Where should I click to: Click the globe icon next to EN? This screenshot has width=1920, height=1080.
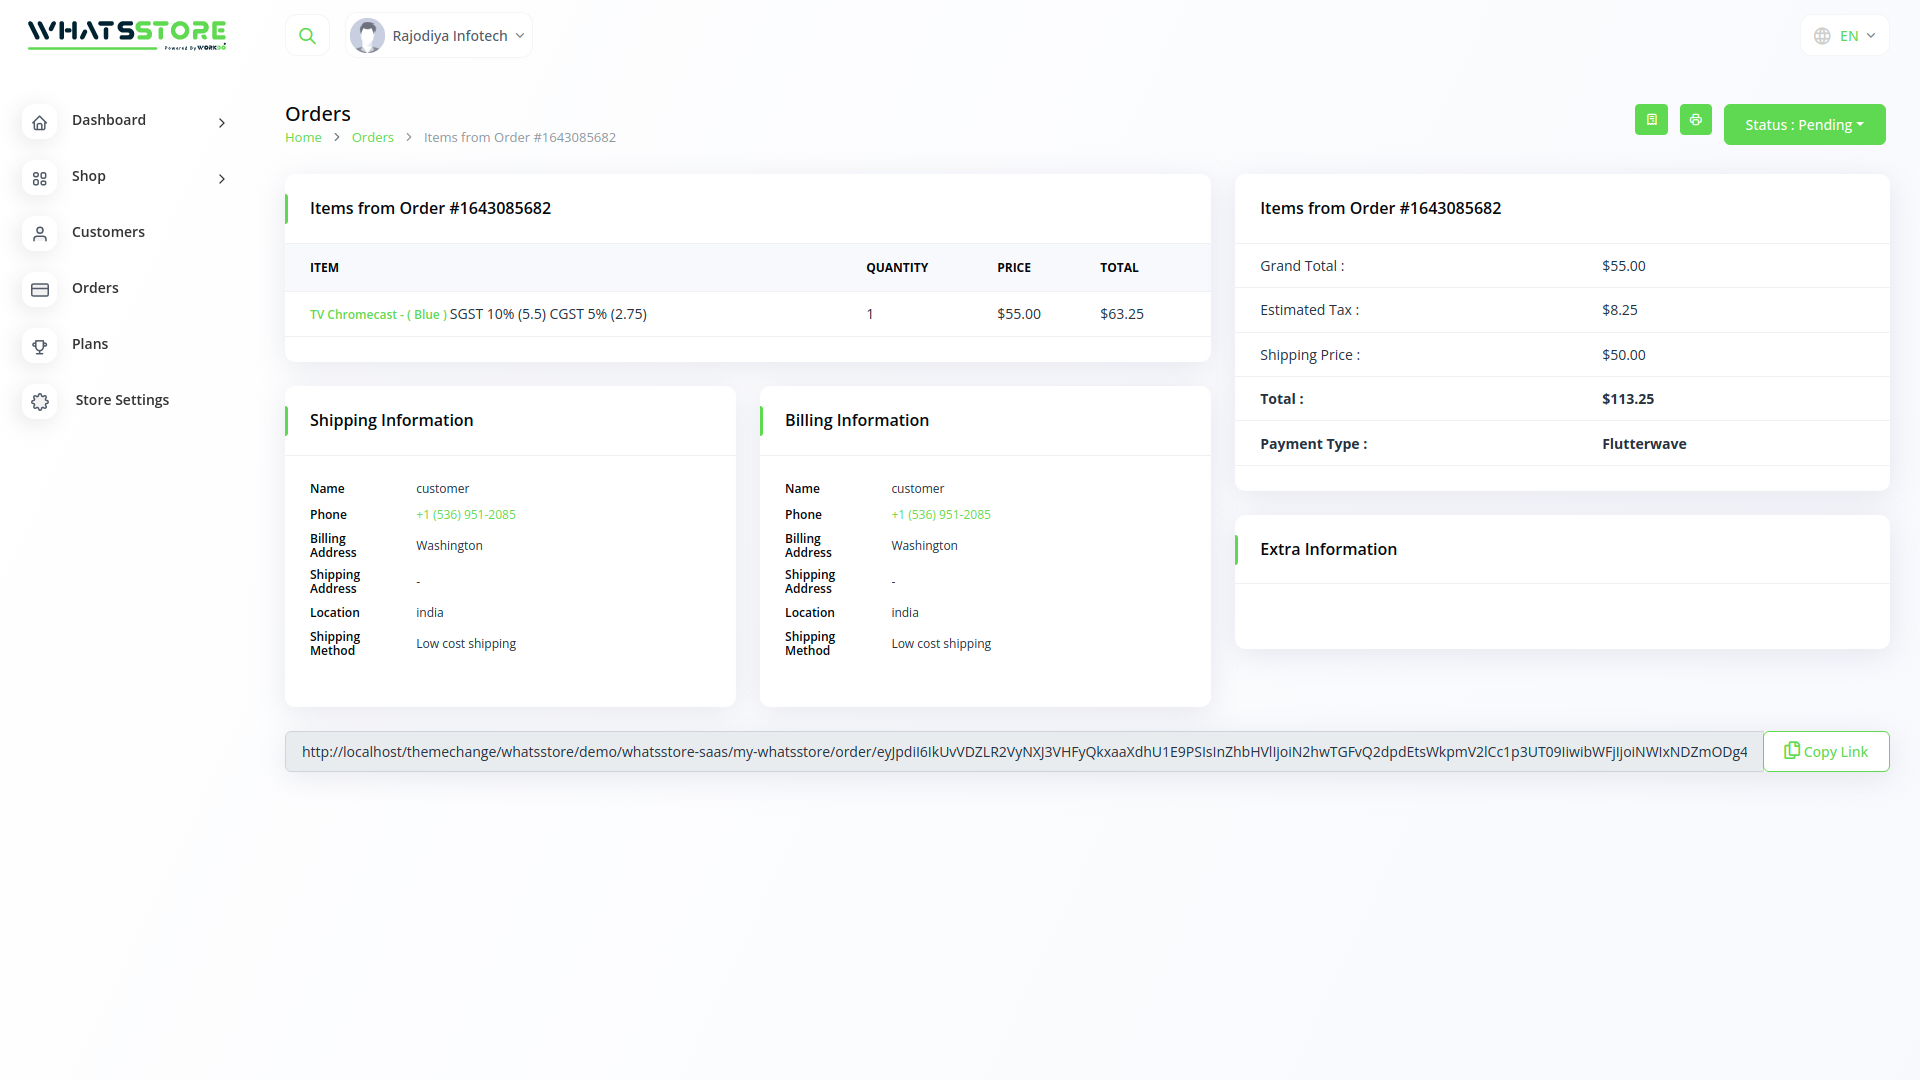click(x=1821, y=35)
